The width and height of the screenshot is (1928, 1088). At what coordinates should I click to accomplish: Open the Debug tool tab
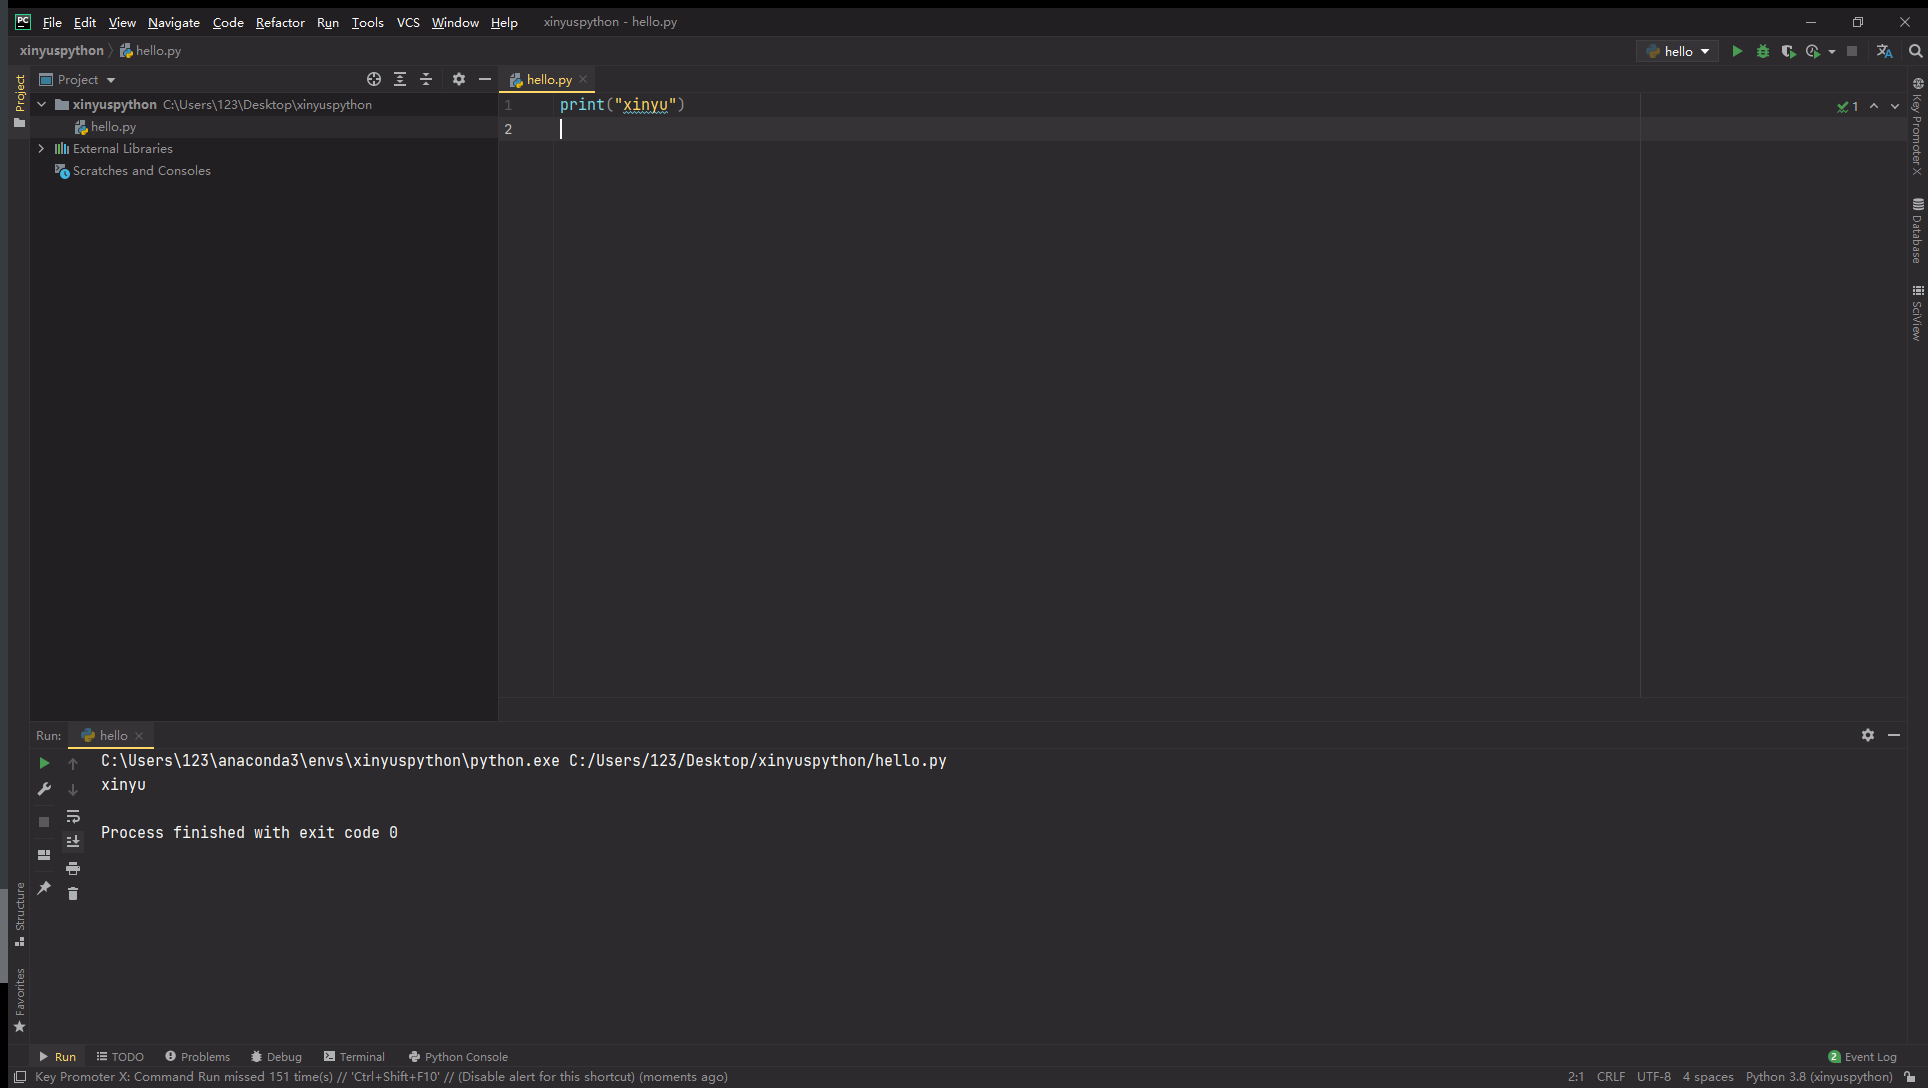coord(276,1057)
